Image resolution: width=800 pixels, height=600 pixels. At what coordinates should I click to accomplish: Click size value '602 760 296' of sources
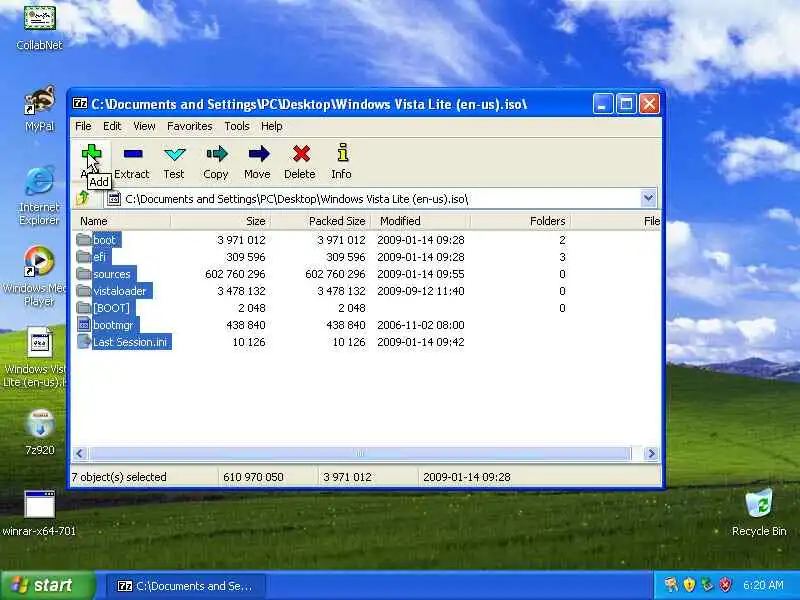tap(235, 274)
